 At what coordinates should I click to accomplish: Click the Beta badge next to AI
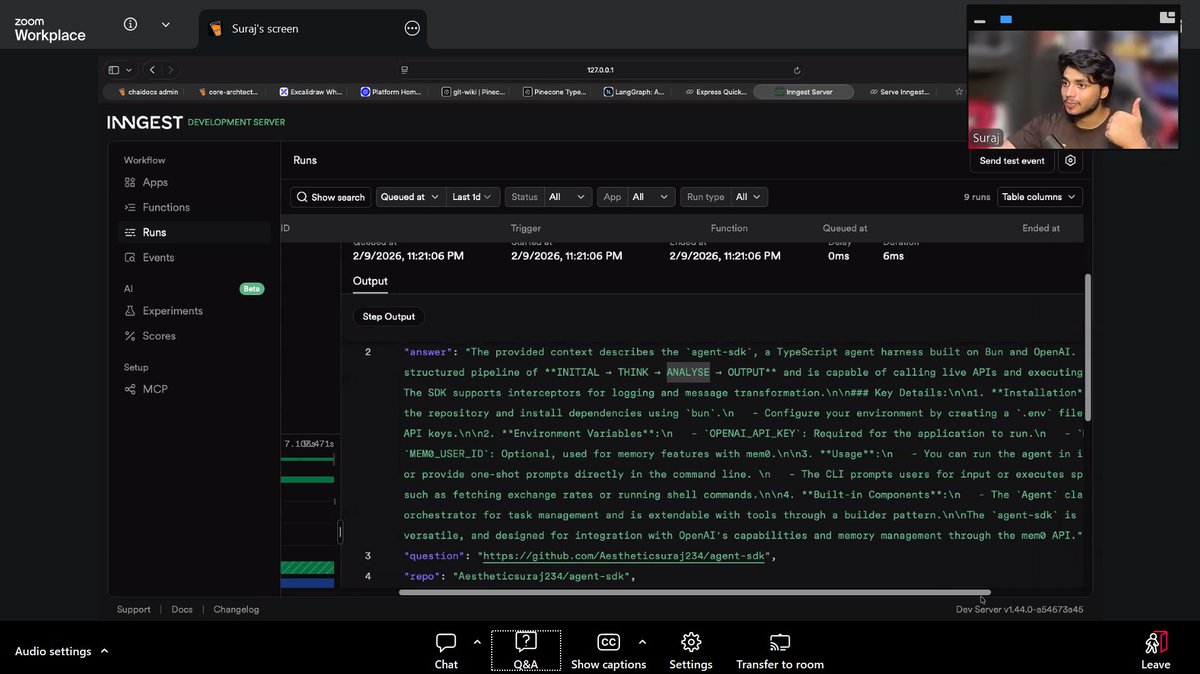252,289
